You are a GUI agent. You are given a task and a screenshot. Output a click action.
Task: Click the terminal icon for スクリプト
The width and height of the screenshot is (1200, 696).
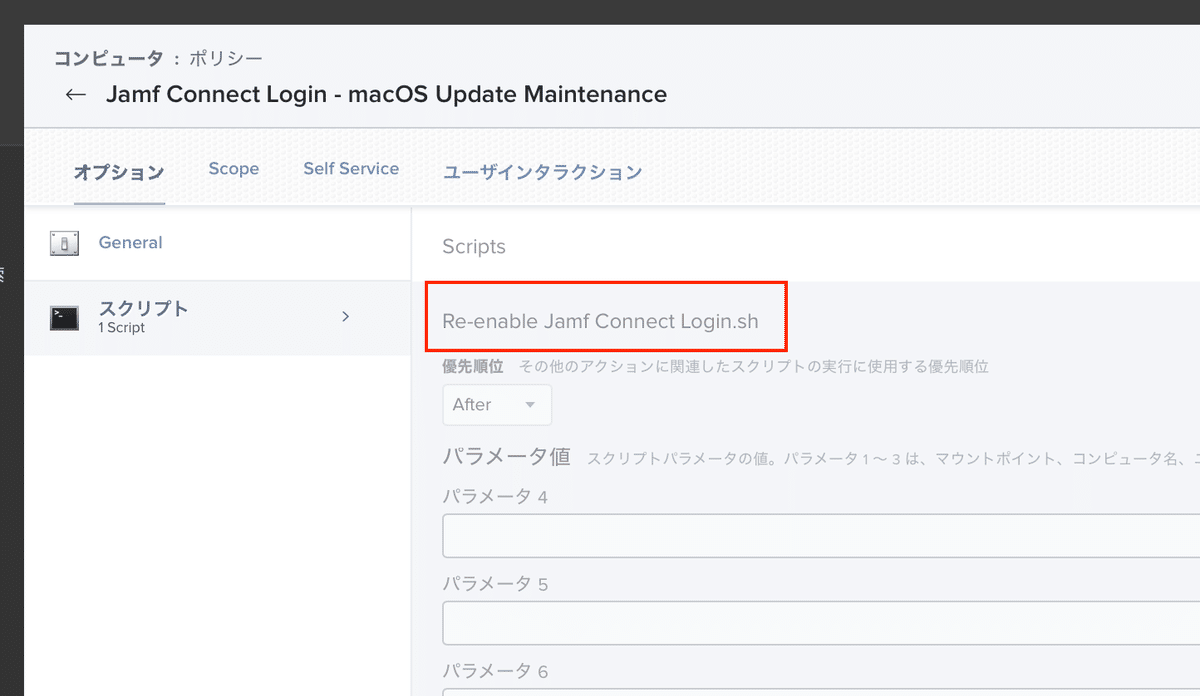tap(64, 318)
